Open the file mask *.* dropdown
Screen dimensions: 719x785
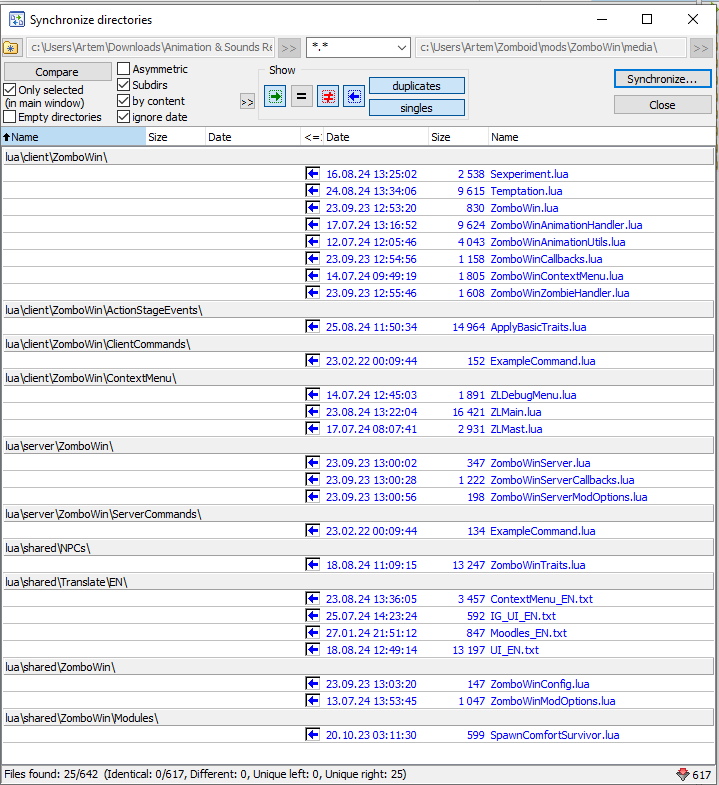(402, 47)
